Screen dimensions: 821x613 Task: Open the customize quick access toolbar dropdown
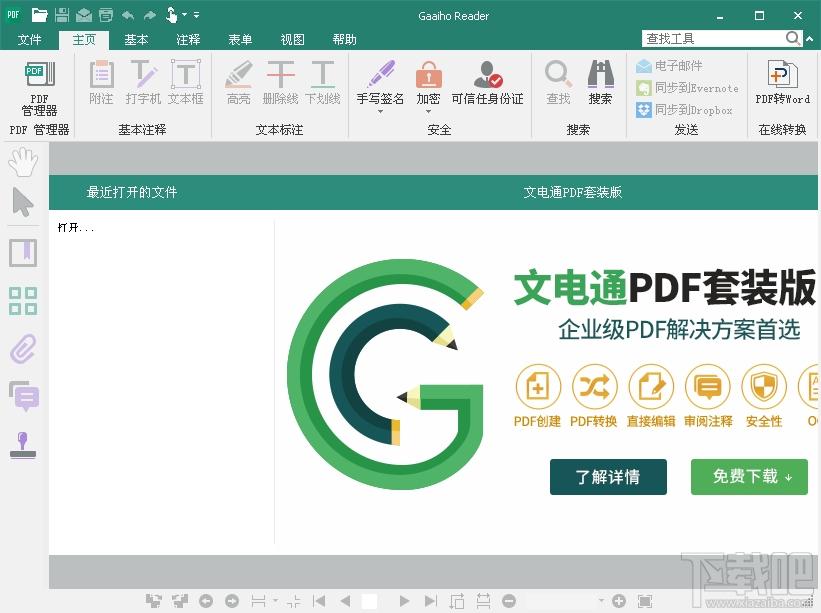[x=197, y=15]
